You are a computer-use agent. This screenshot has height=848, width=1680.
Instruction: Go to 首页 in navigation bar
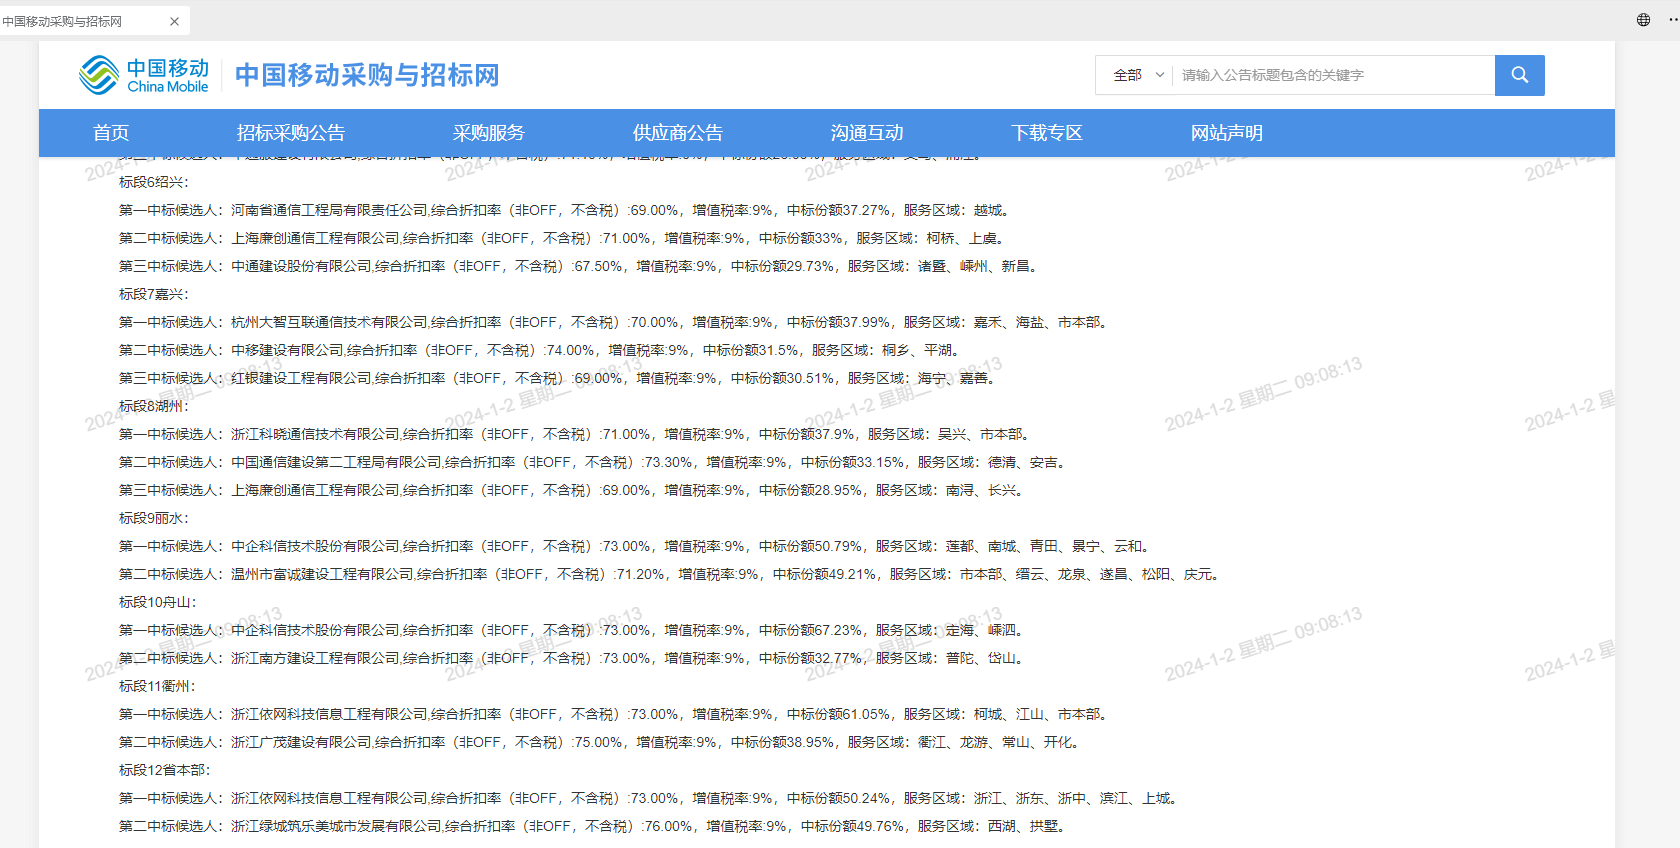pos(111,133)
